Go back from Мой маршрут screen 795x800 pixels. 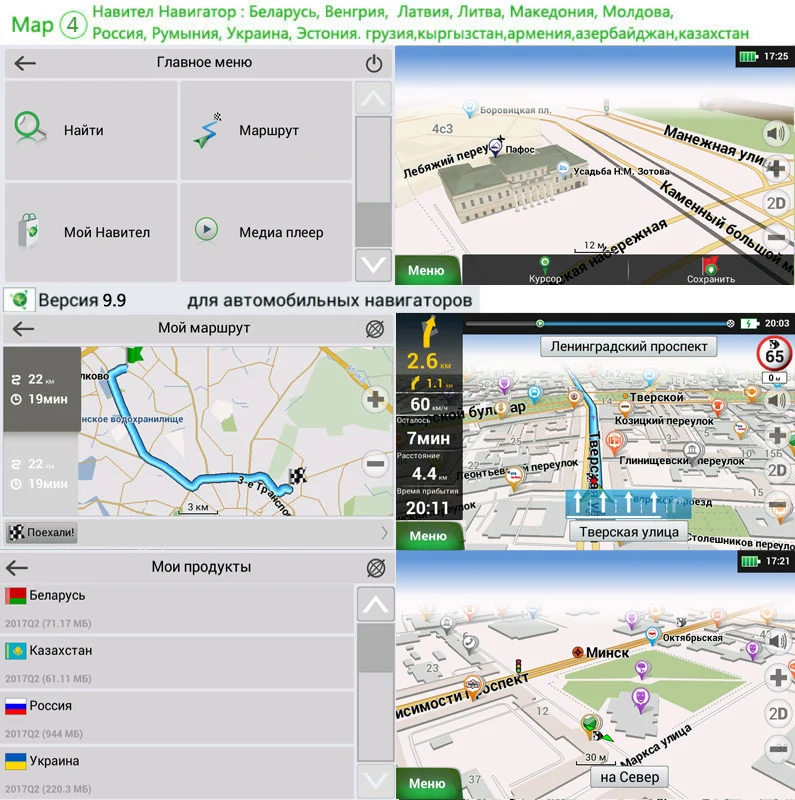coord(23,329)
